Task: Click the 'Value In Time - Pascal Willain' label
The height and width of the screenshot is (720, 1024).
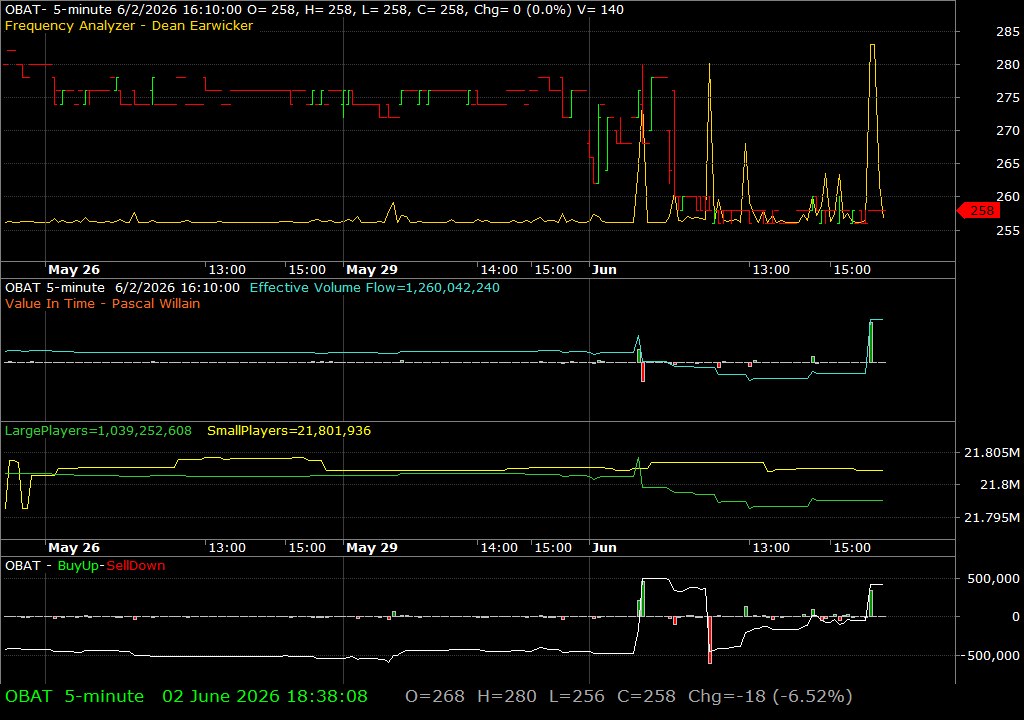Action: (x=103, y=303)
